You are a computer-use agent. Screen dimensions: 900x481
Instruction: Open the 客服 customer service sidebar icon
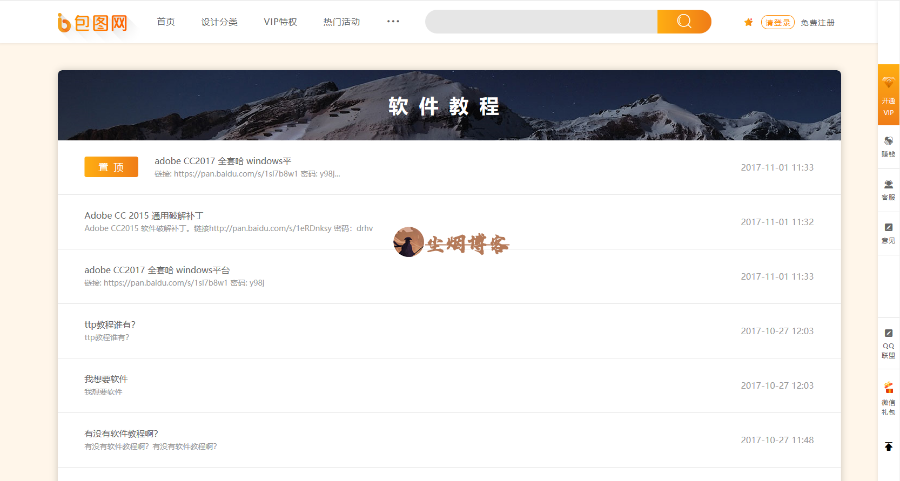pos(889,189)
